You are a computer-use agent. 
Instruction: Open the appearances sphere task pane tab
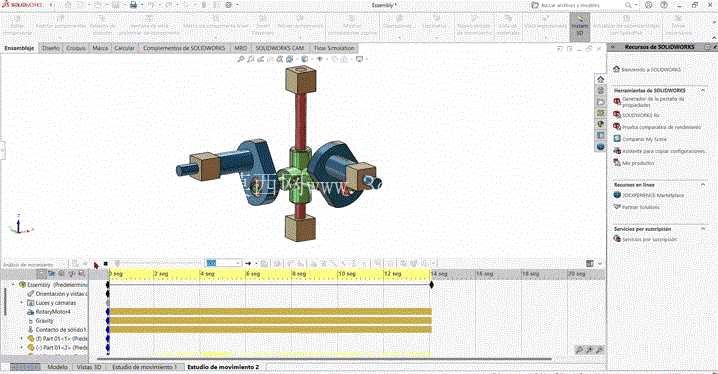[x=600, y=124]
